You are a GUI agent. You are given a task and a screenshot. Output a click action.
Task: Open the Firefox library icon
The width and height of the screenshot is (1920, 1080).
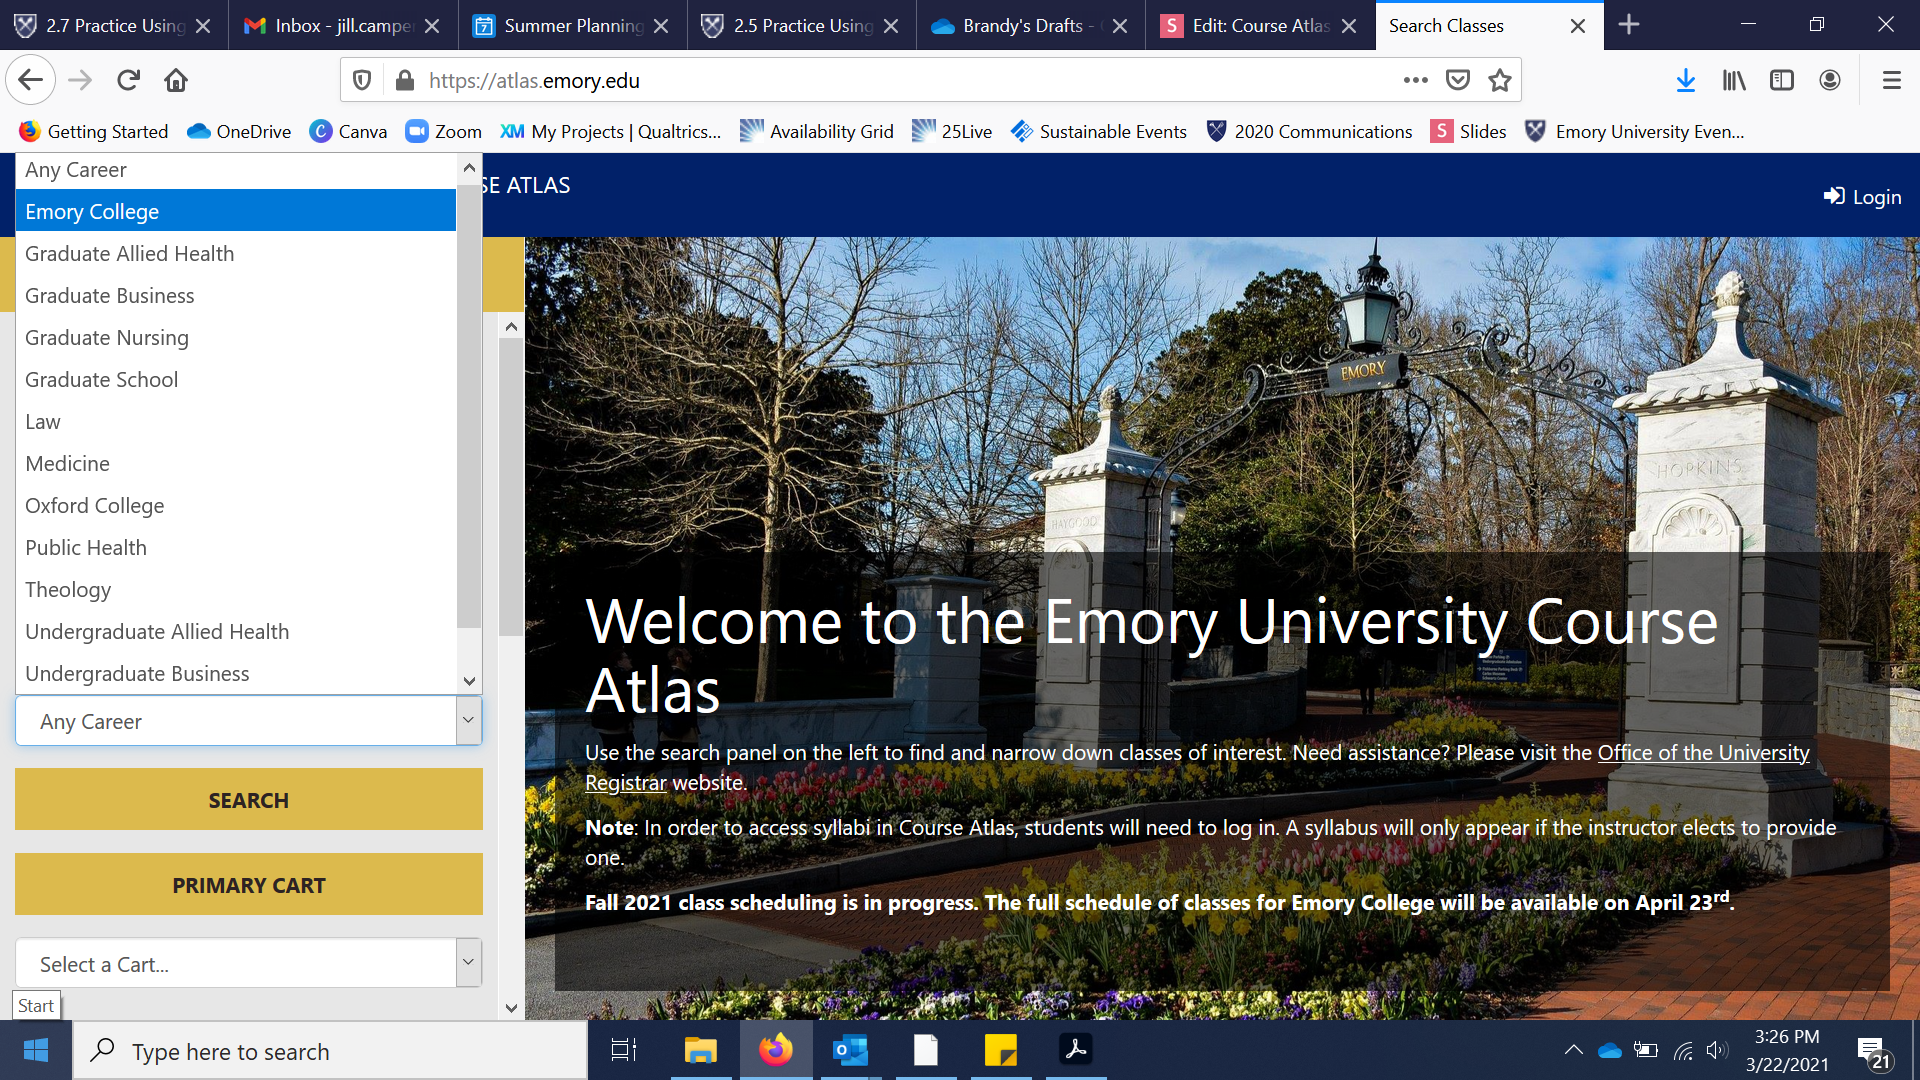[1733, 80]
